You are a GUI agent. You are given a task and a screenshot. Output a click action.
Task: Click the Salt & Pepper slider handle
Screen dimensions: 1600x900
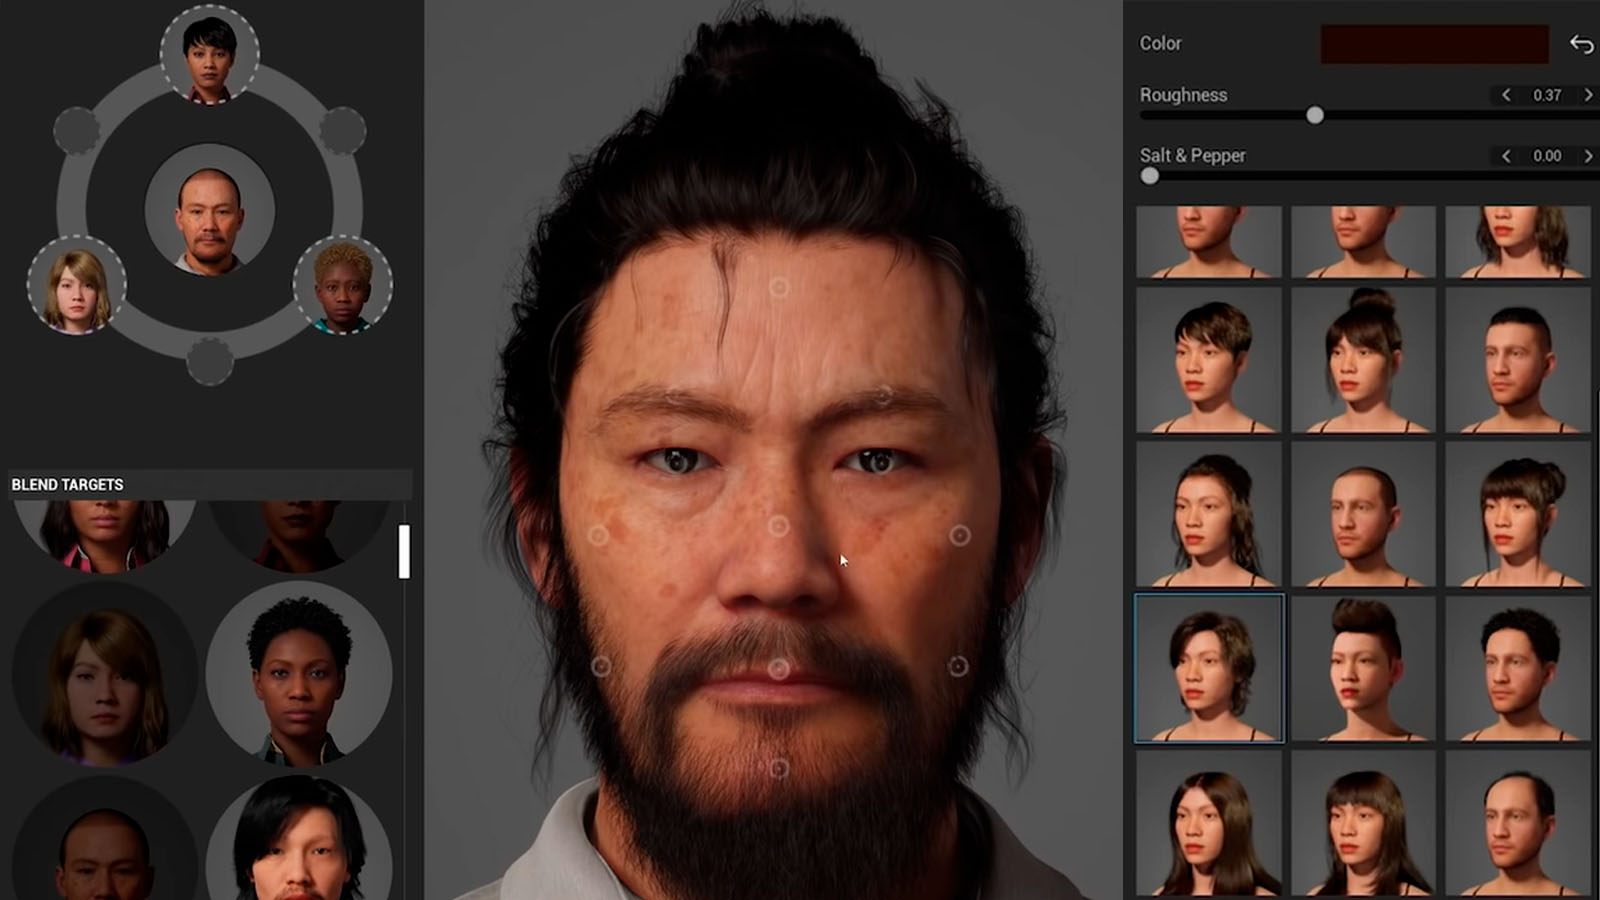click(1150, 176)
